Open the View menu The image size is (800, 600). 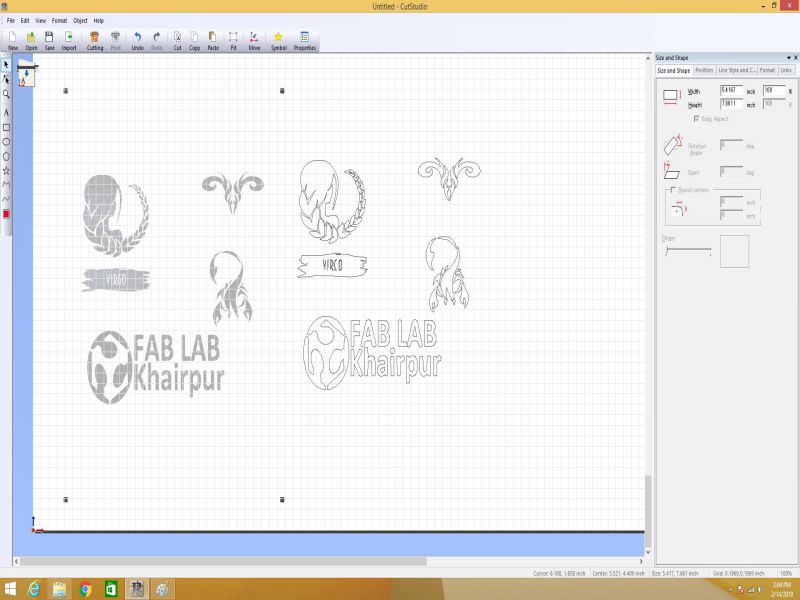point(40,21)
